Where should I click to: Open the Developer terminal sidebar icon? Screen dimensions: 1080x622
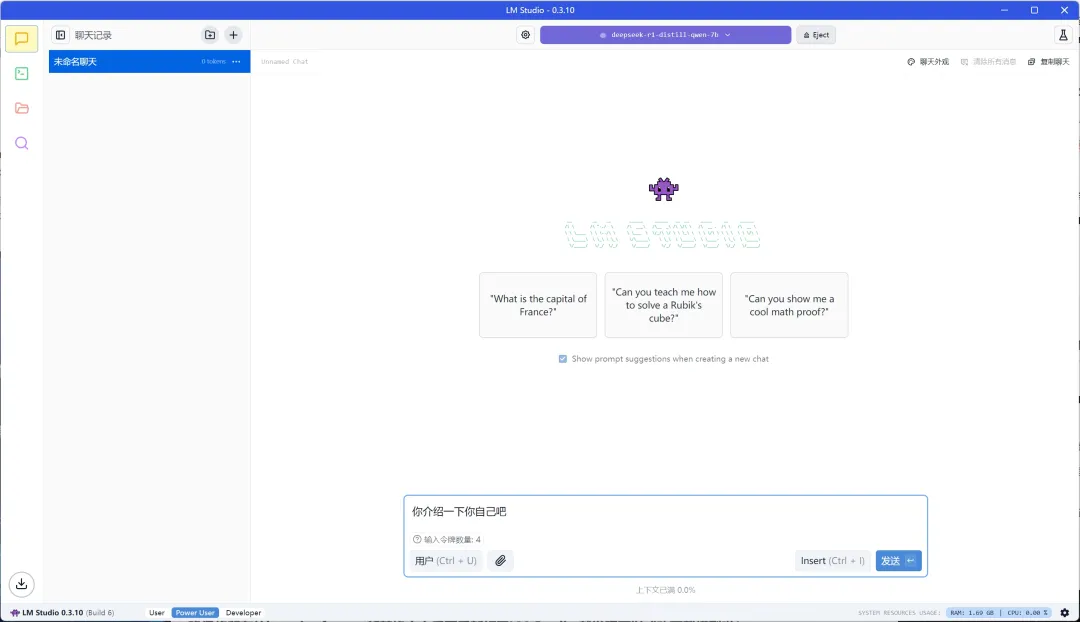pos(21,73)
